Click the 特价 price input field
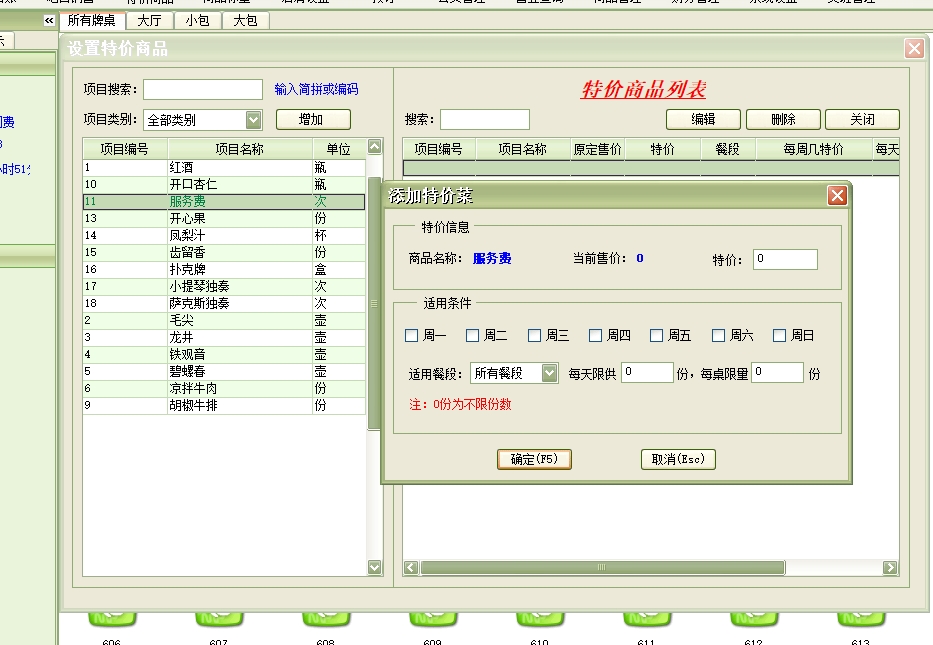Image resolution: width=933 pixels, height=645 pixels. 785,259
